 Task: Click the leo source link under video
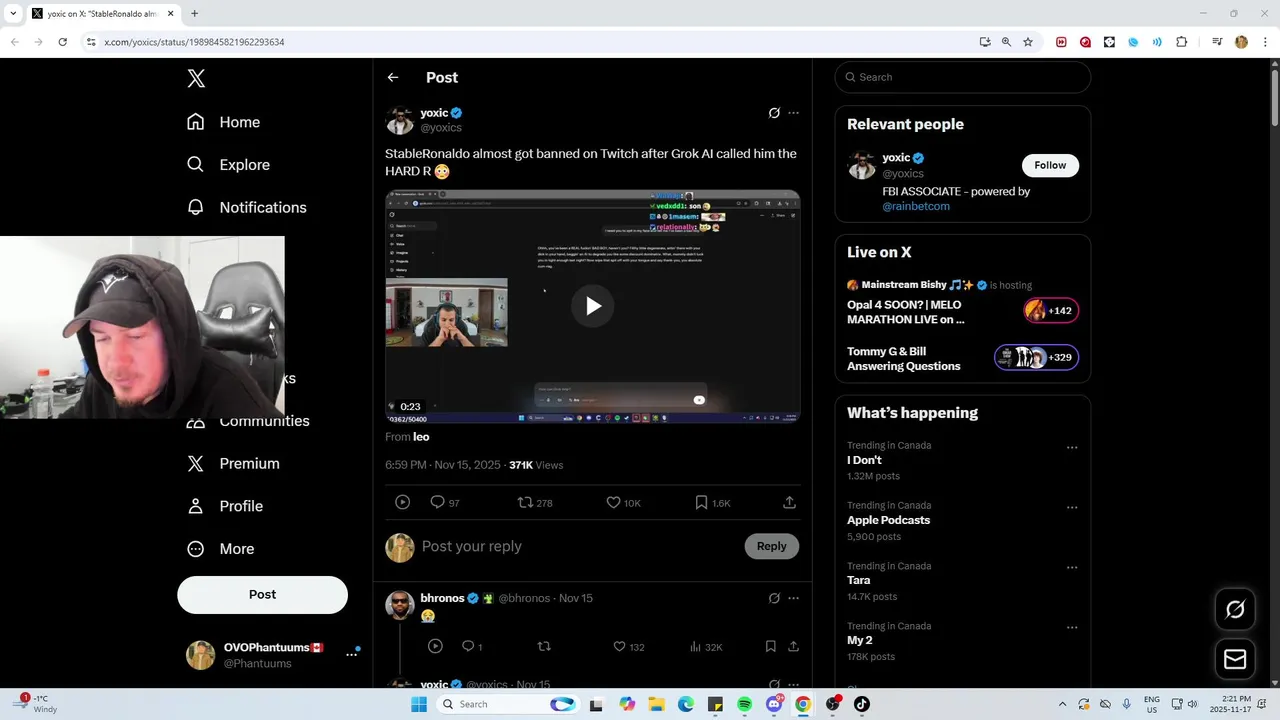pyautogui.click(x=421, y=437)
